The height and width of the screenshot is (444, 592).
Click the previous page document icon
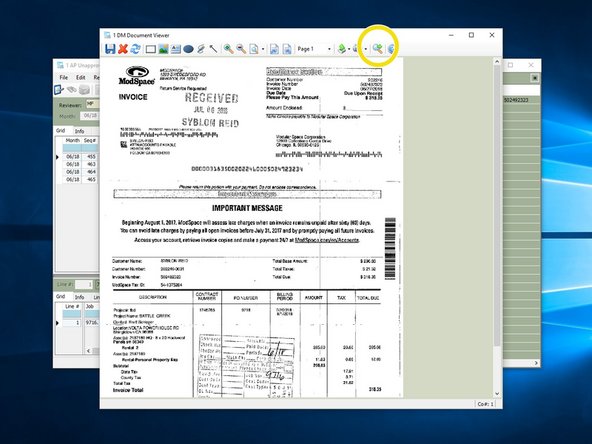click(x=274, y=49)
